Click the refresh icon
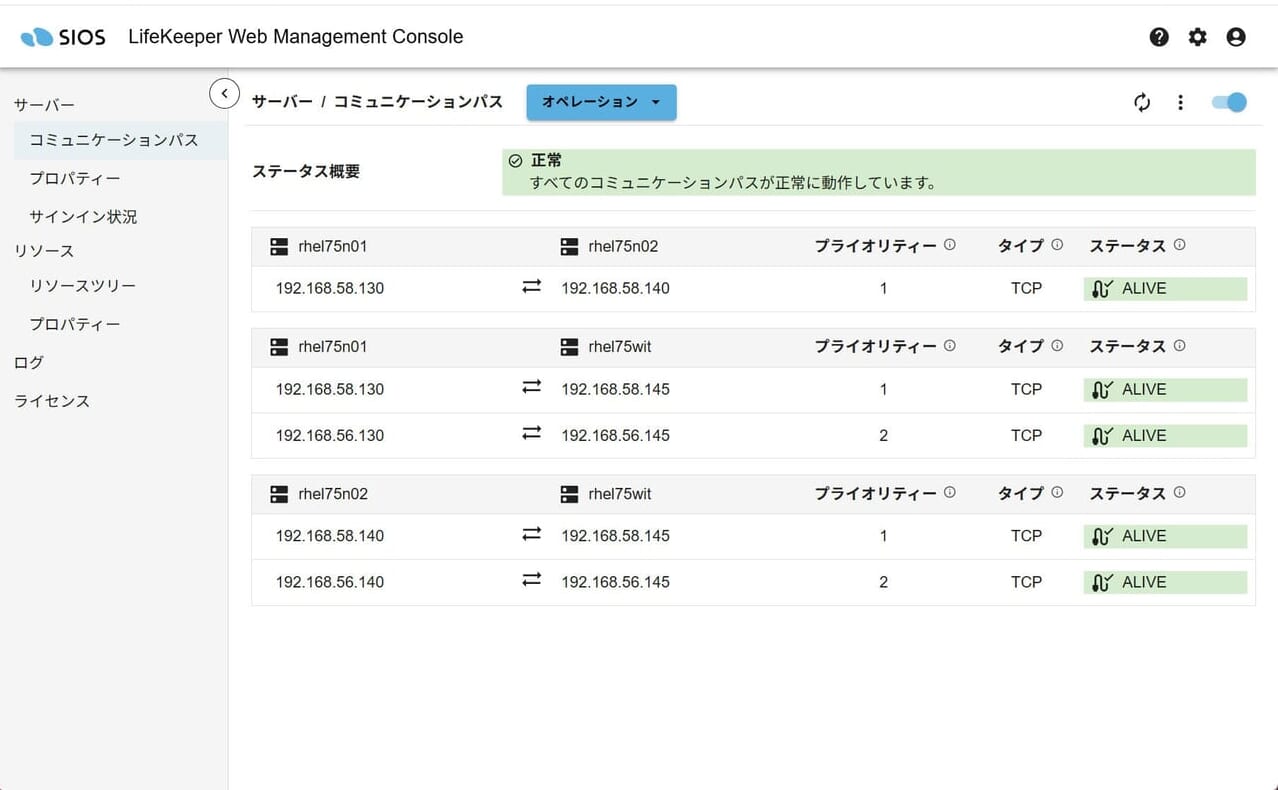The height and width of the screenshot is (790, 1278). [x=1142, y=102]
